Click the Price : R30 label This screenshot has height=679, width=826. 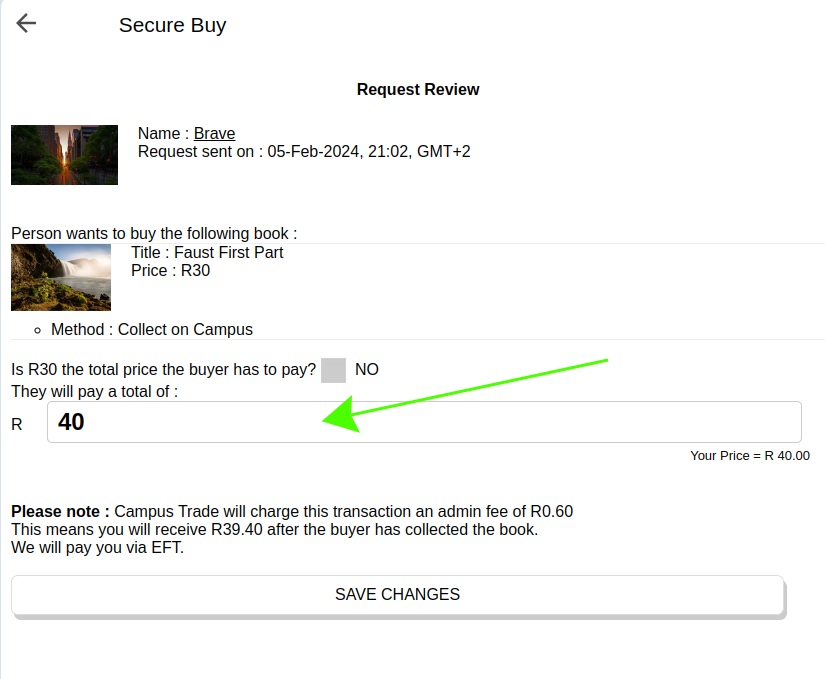[x=170, y=271]
